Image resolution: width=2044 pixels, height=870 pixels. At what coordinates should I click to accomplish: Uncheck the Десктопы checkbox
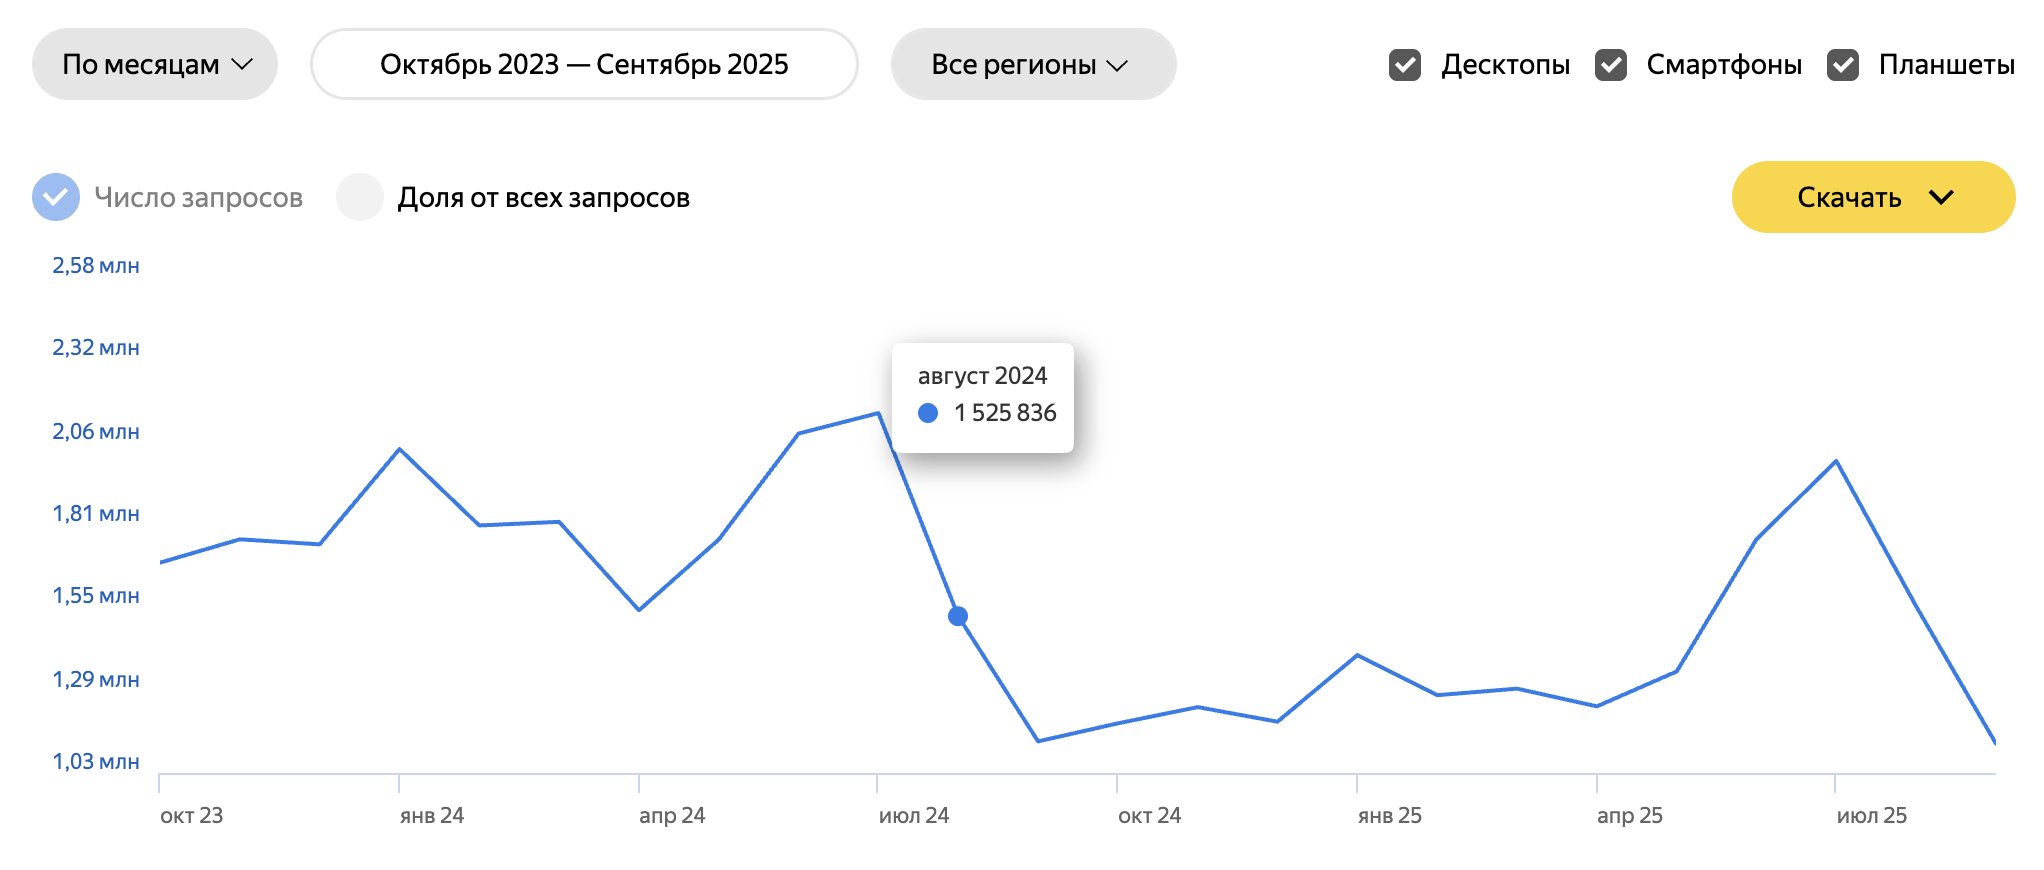coord(1405,65)
